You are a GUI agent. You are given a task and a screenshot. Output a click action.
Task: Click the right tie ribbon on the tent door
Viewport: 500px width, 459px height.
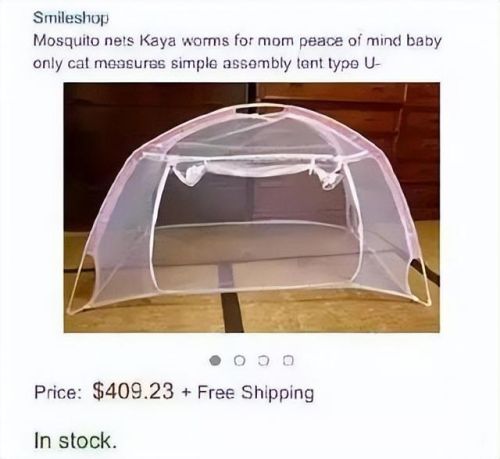click(327, 175)
